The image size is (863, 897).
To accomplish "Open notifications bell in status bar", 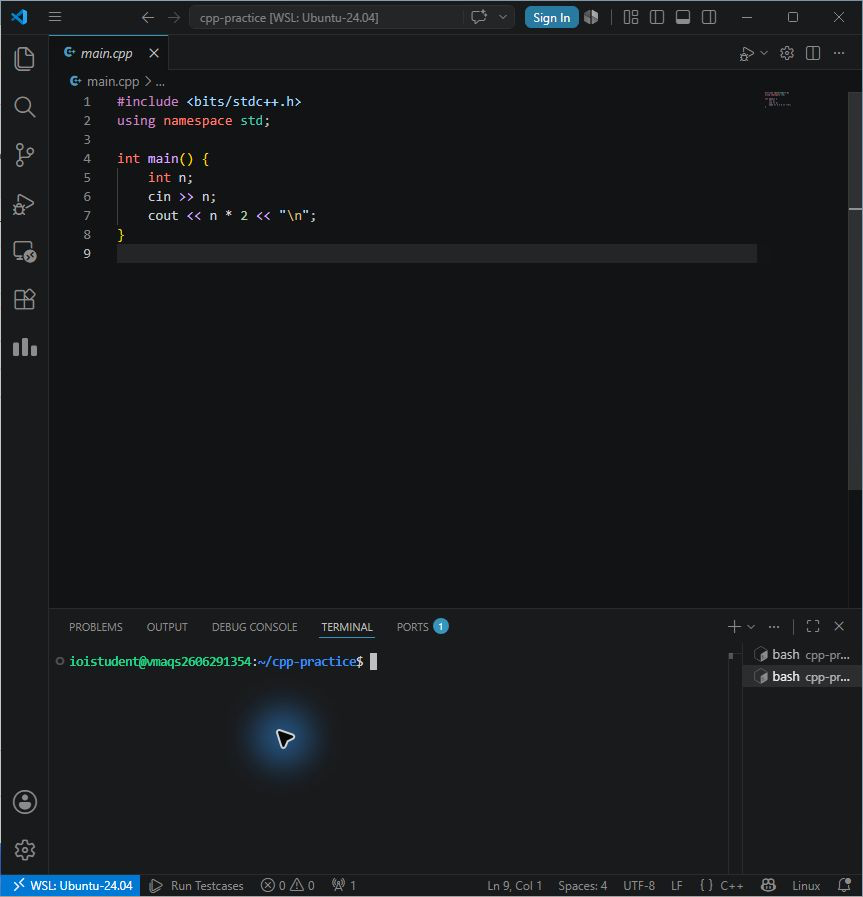I will point(845,886).
